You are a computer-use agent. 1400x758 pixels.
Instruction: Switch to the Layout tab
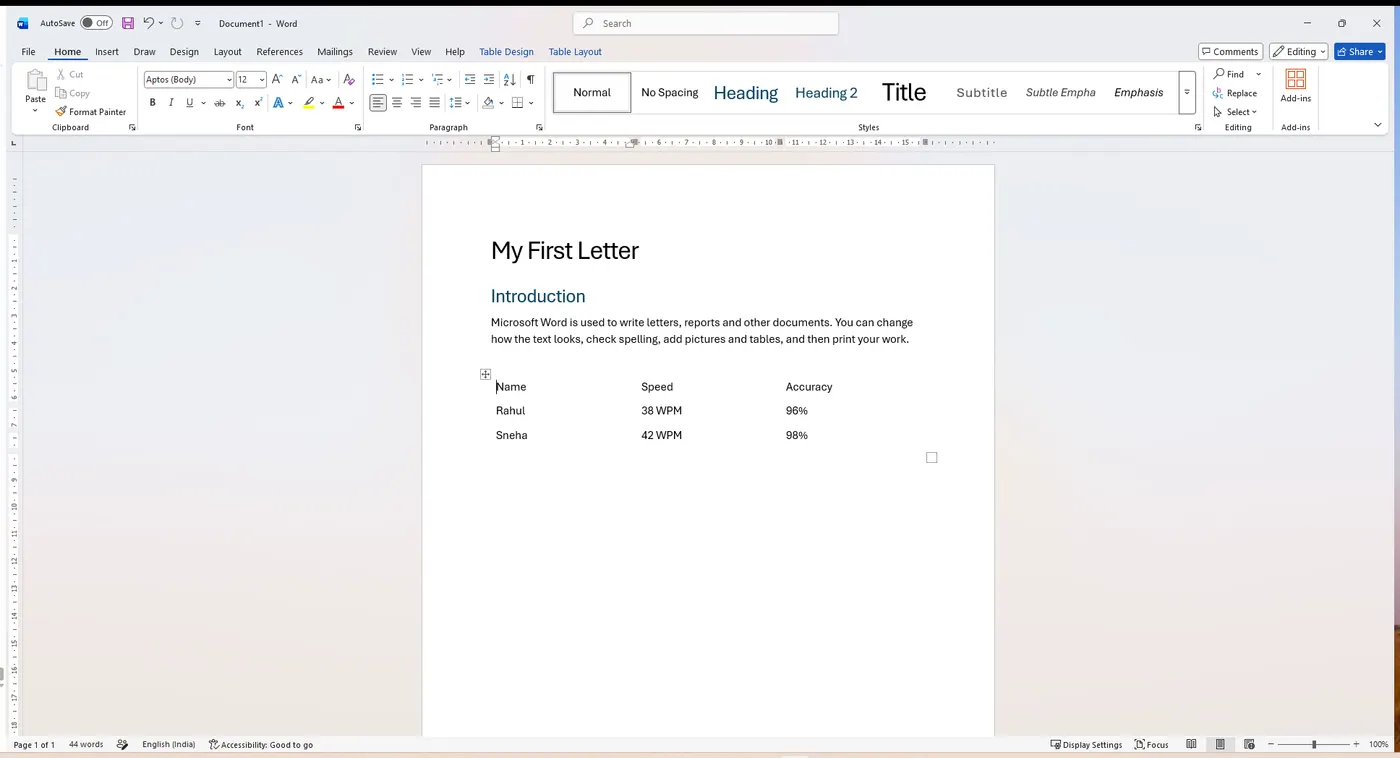tap(227, 51)
